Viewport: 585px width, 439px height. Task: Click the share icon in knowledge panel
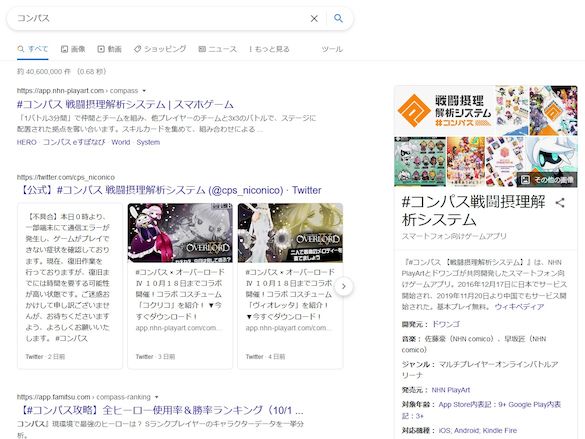pyautogui.click(x=560, y=203)
